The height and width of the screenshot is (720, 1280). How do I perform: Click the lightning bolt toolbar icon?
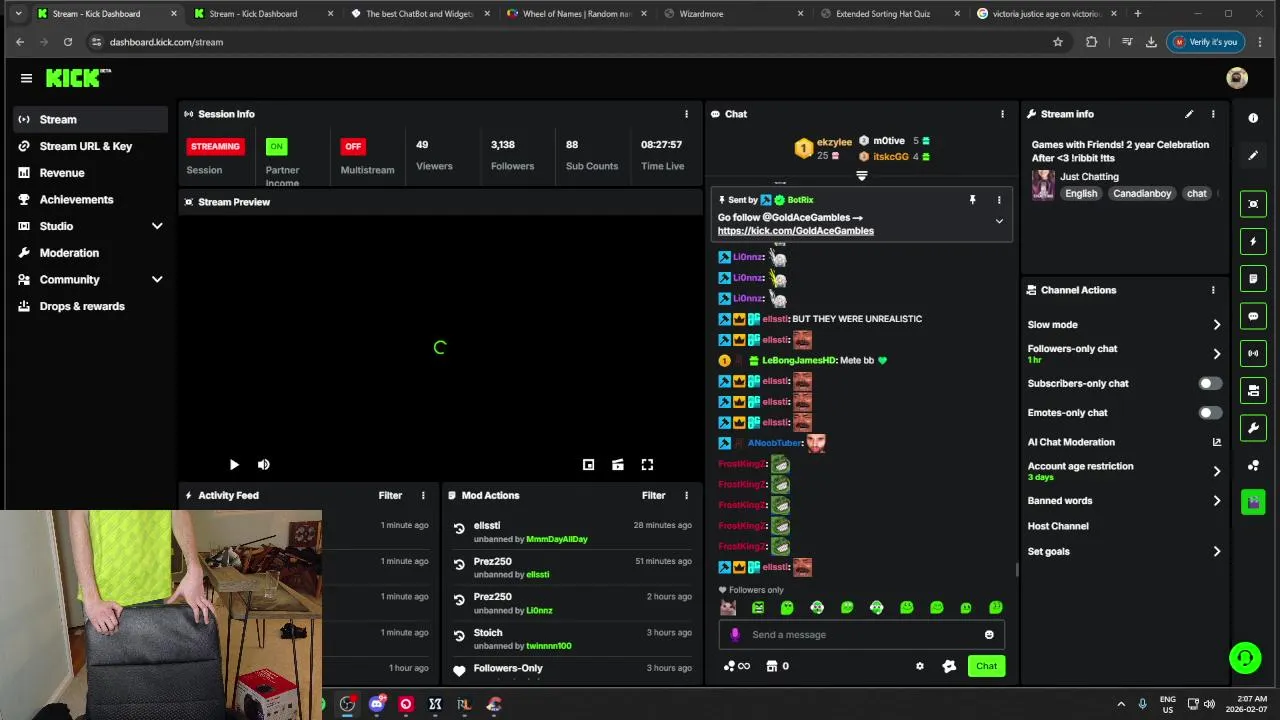coord(1253,241)
